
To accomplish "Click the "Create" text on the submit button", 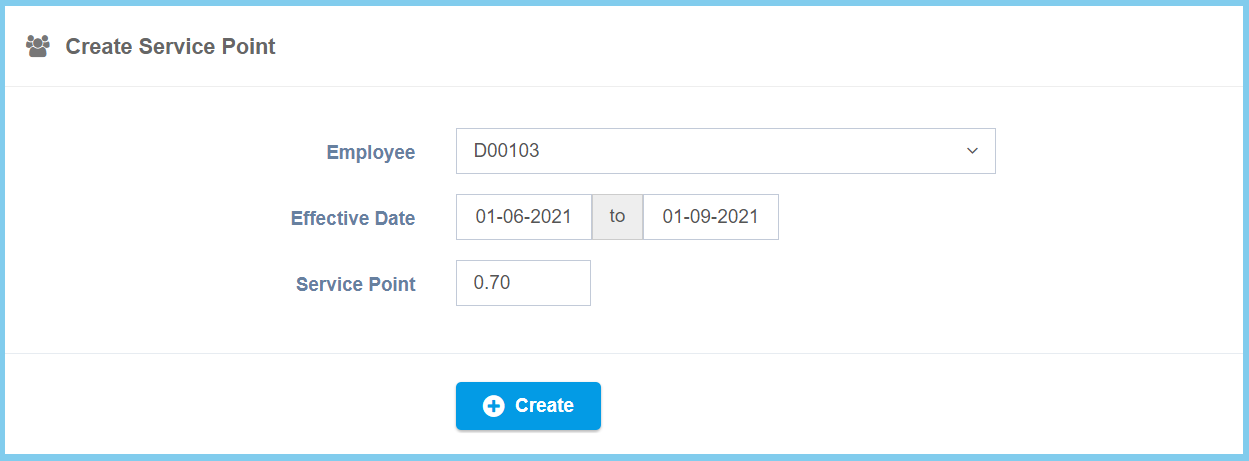I will (544, 406).
